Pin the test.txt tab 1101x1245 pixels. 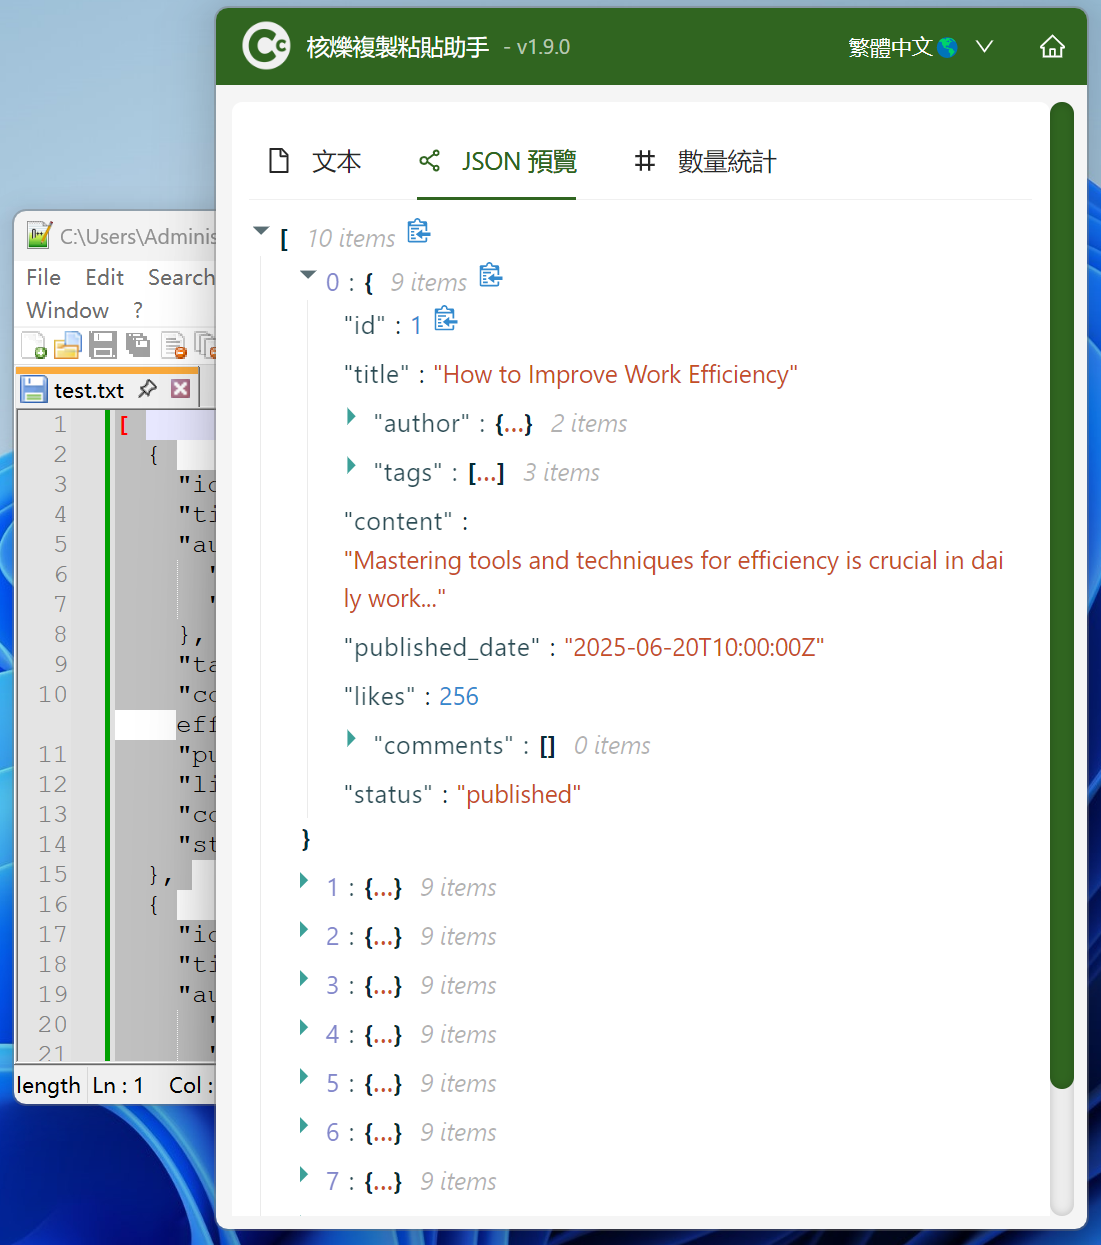[148, 389]
